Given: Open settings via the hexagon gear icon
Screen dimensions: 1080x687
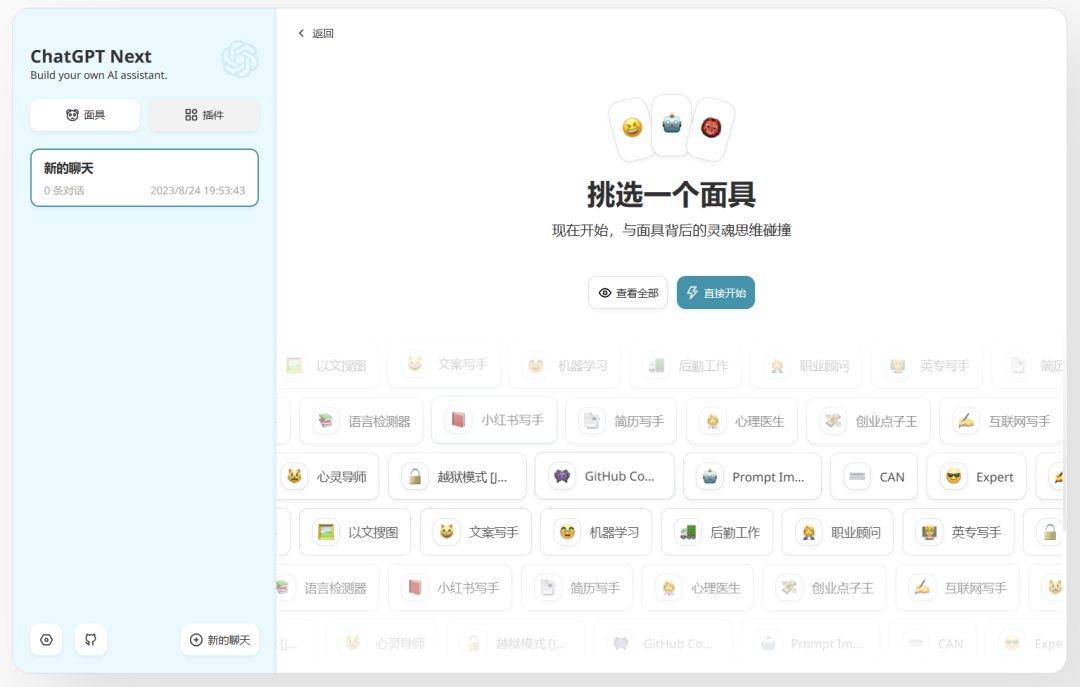Looking at the screenshot, I should coord(46,640).
